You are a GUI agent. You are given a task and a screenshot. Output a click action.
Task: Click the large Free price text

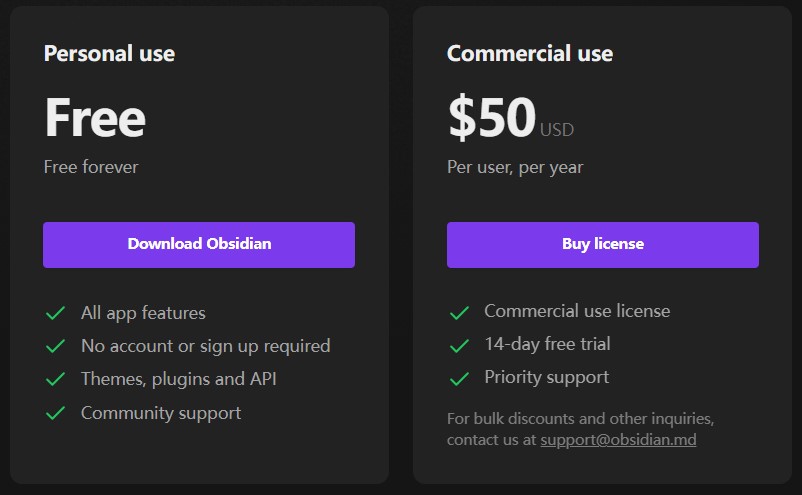95,118
